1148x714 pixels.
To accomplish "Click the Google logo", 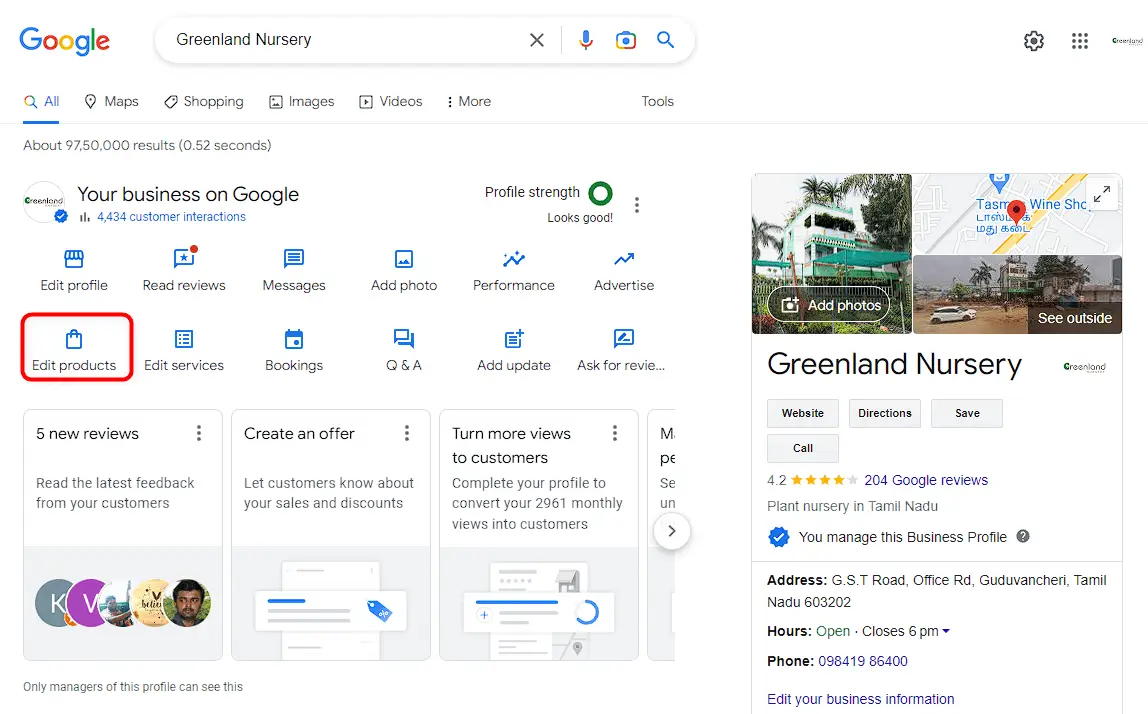I will coord(64,40).
